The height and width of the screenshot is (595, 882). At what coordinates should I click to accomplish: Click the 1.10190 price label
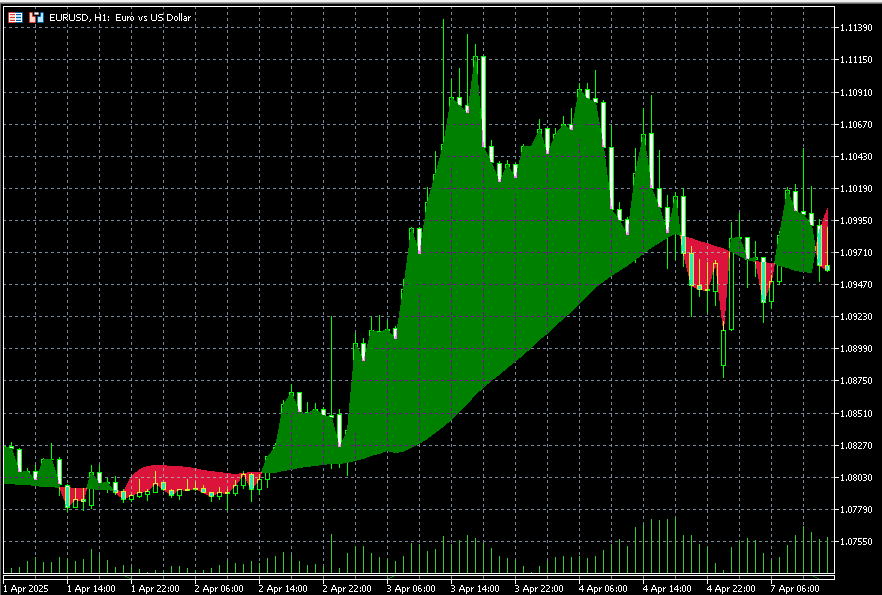[x=856, y=188]
